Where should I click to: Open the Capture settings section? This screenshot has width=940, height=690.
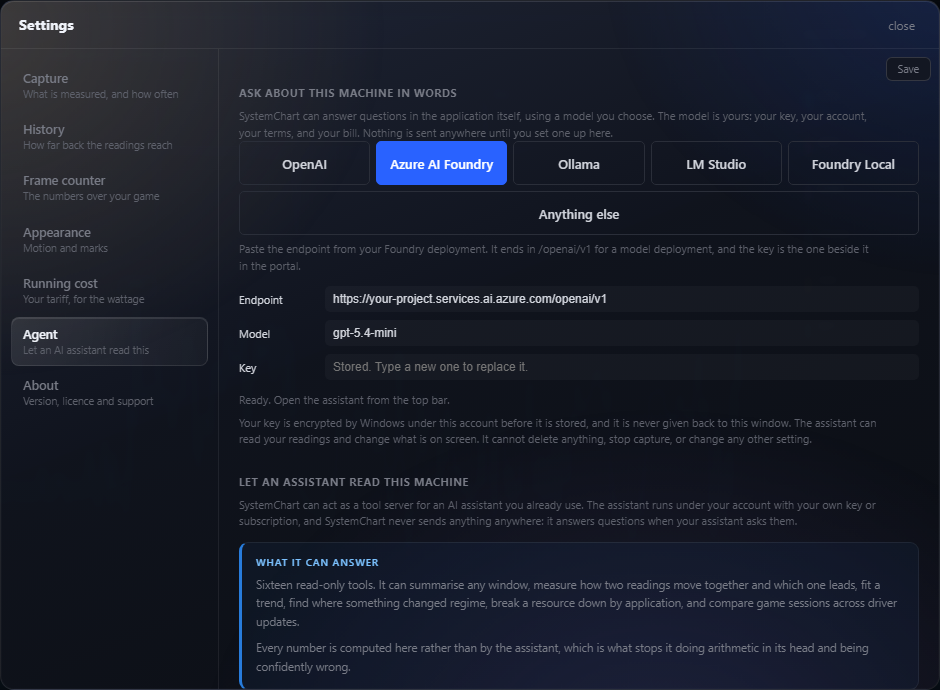click(109, 86)
